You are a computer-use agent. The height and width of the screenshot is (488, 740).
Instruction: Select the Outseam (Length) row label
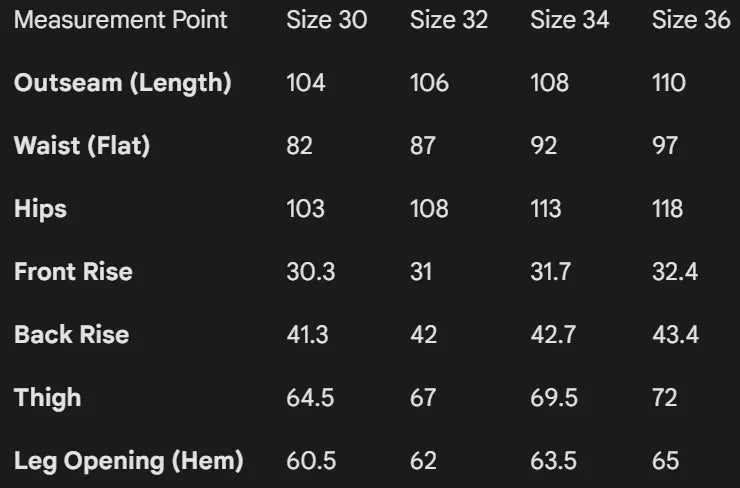(x=122, y=83)
